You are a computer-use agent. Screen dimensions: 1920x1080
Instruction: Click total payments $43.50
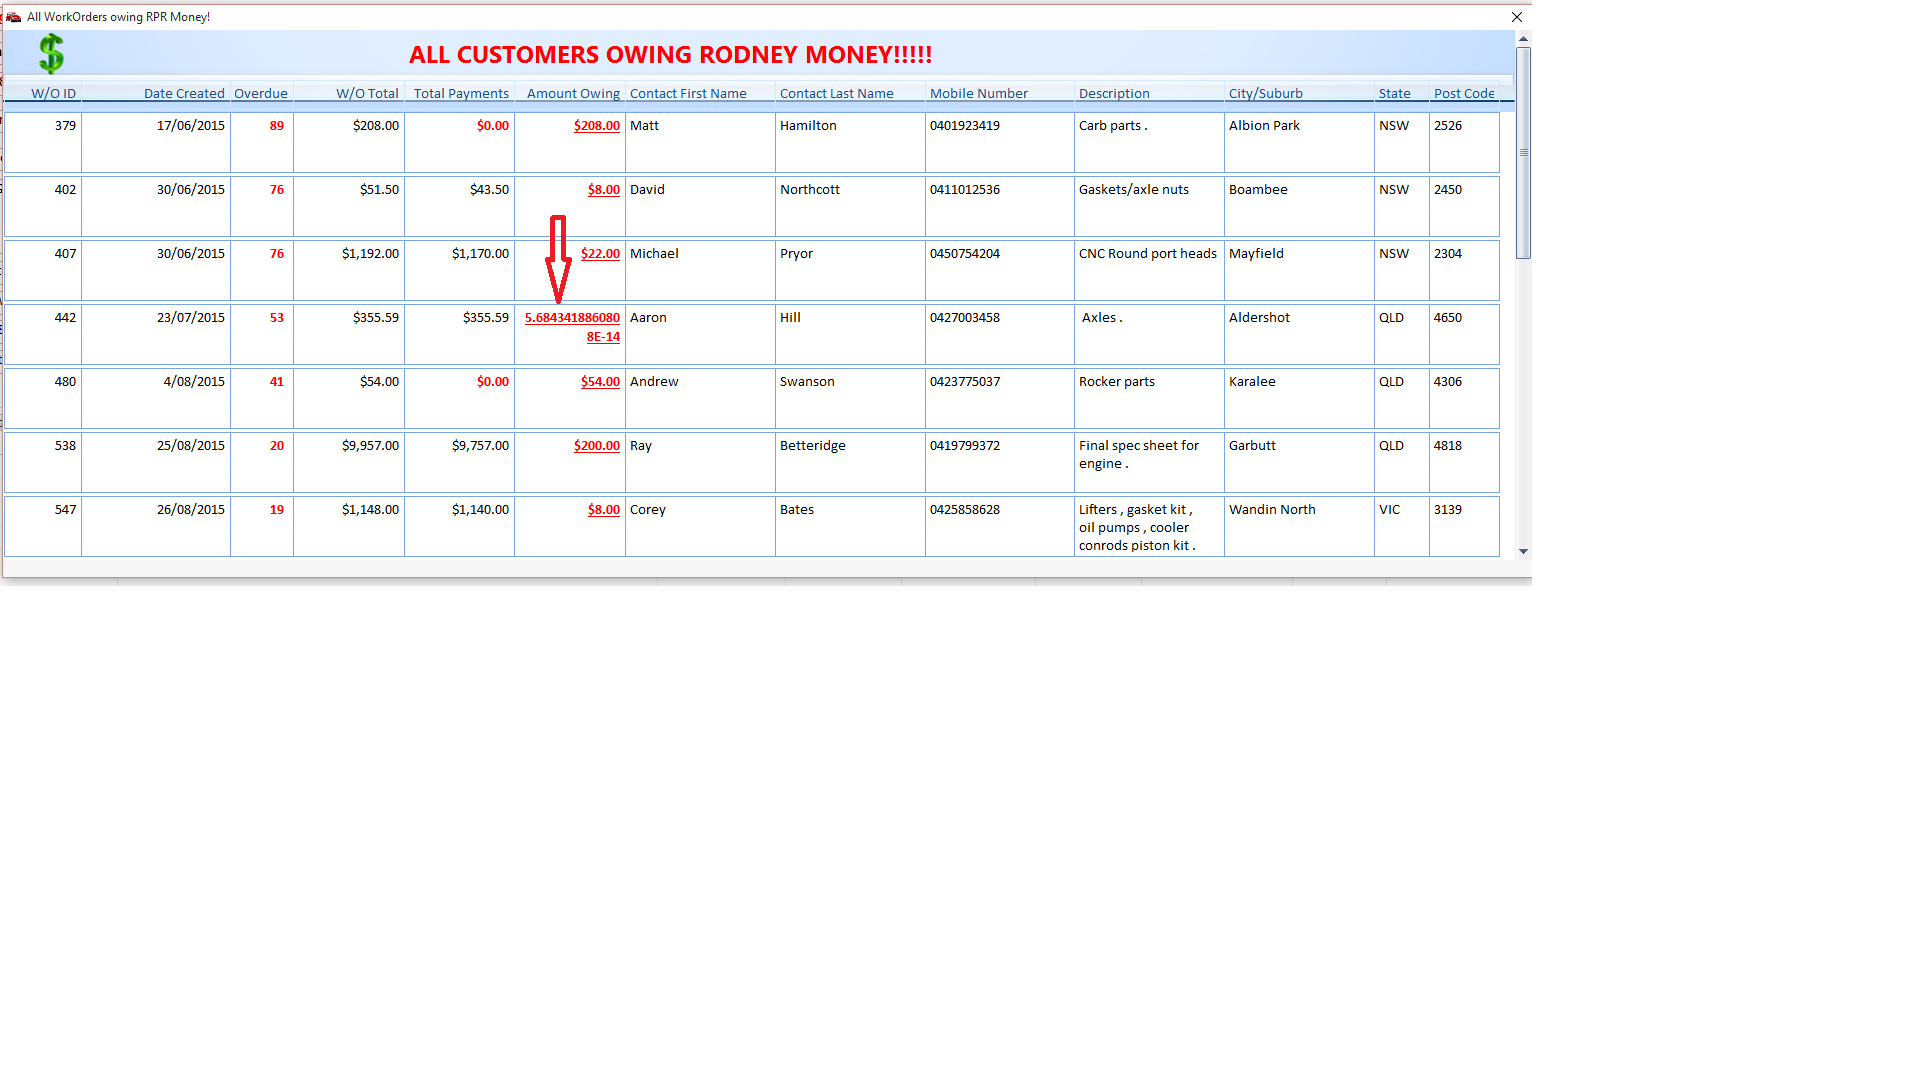(x=489, y=190)
